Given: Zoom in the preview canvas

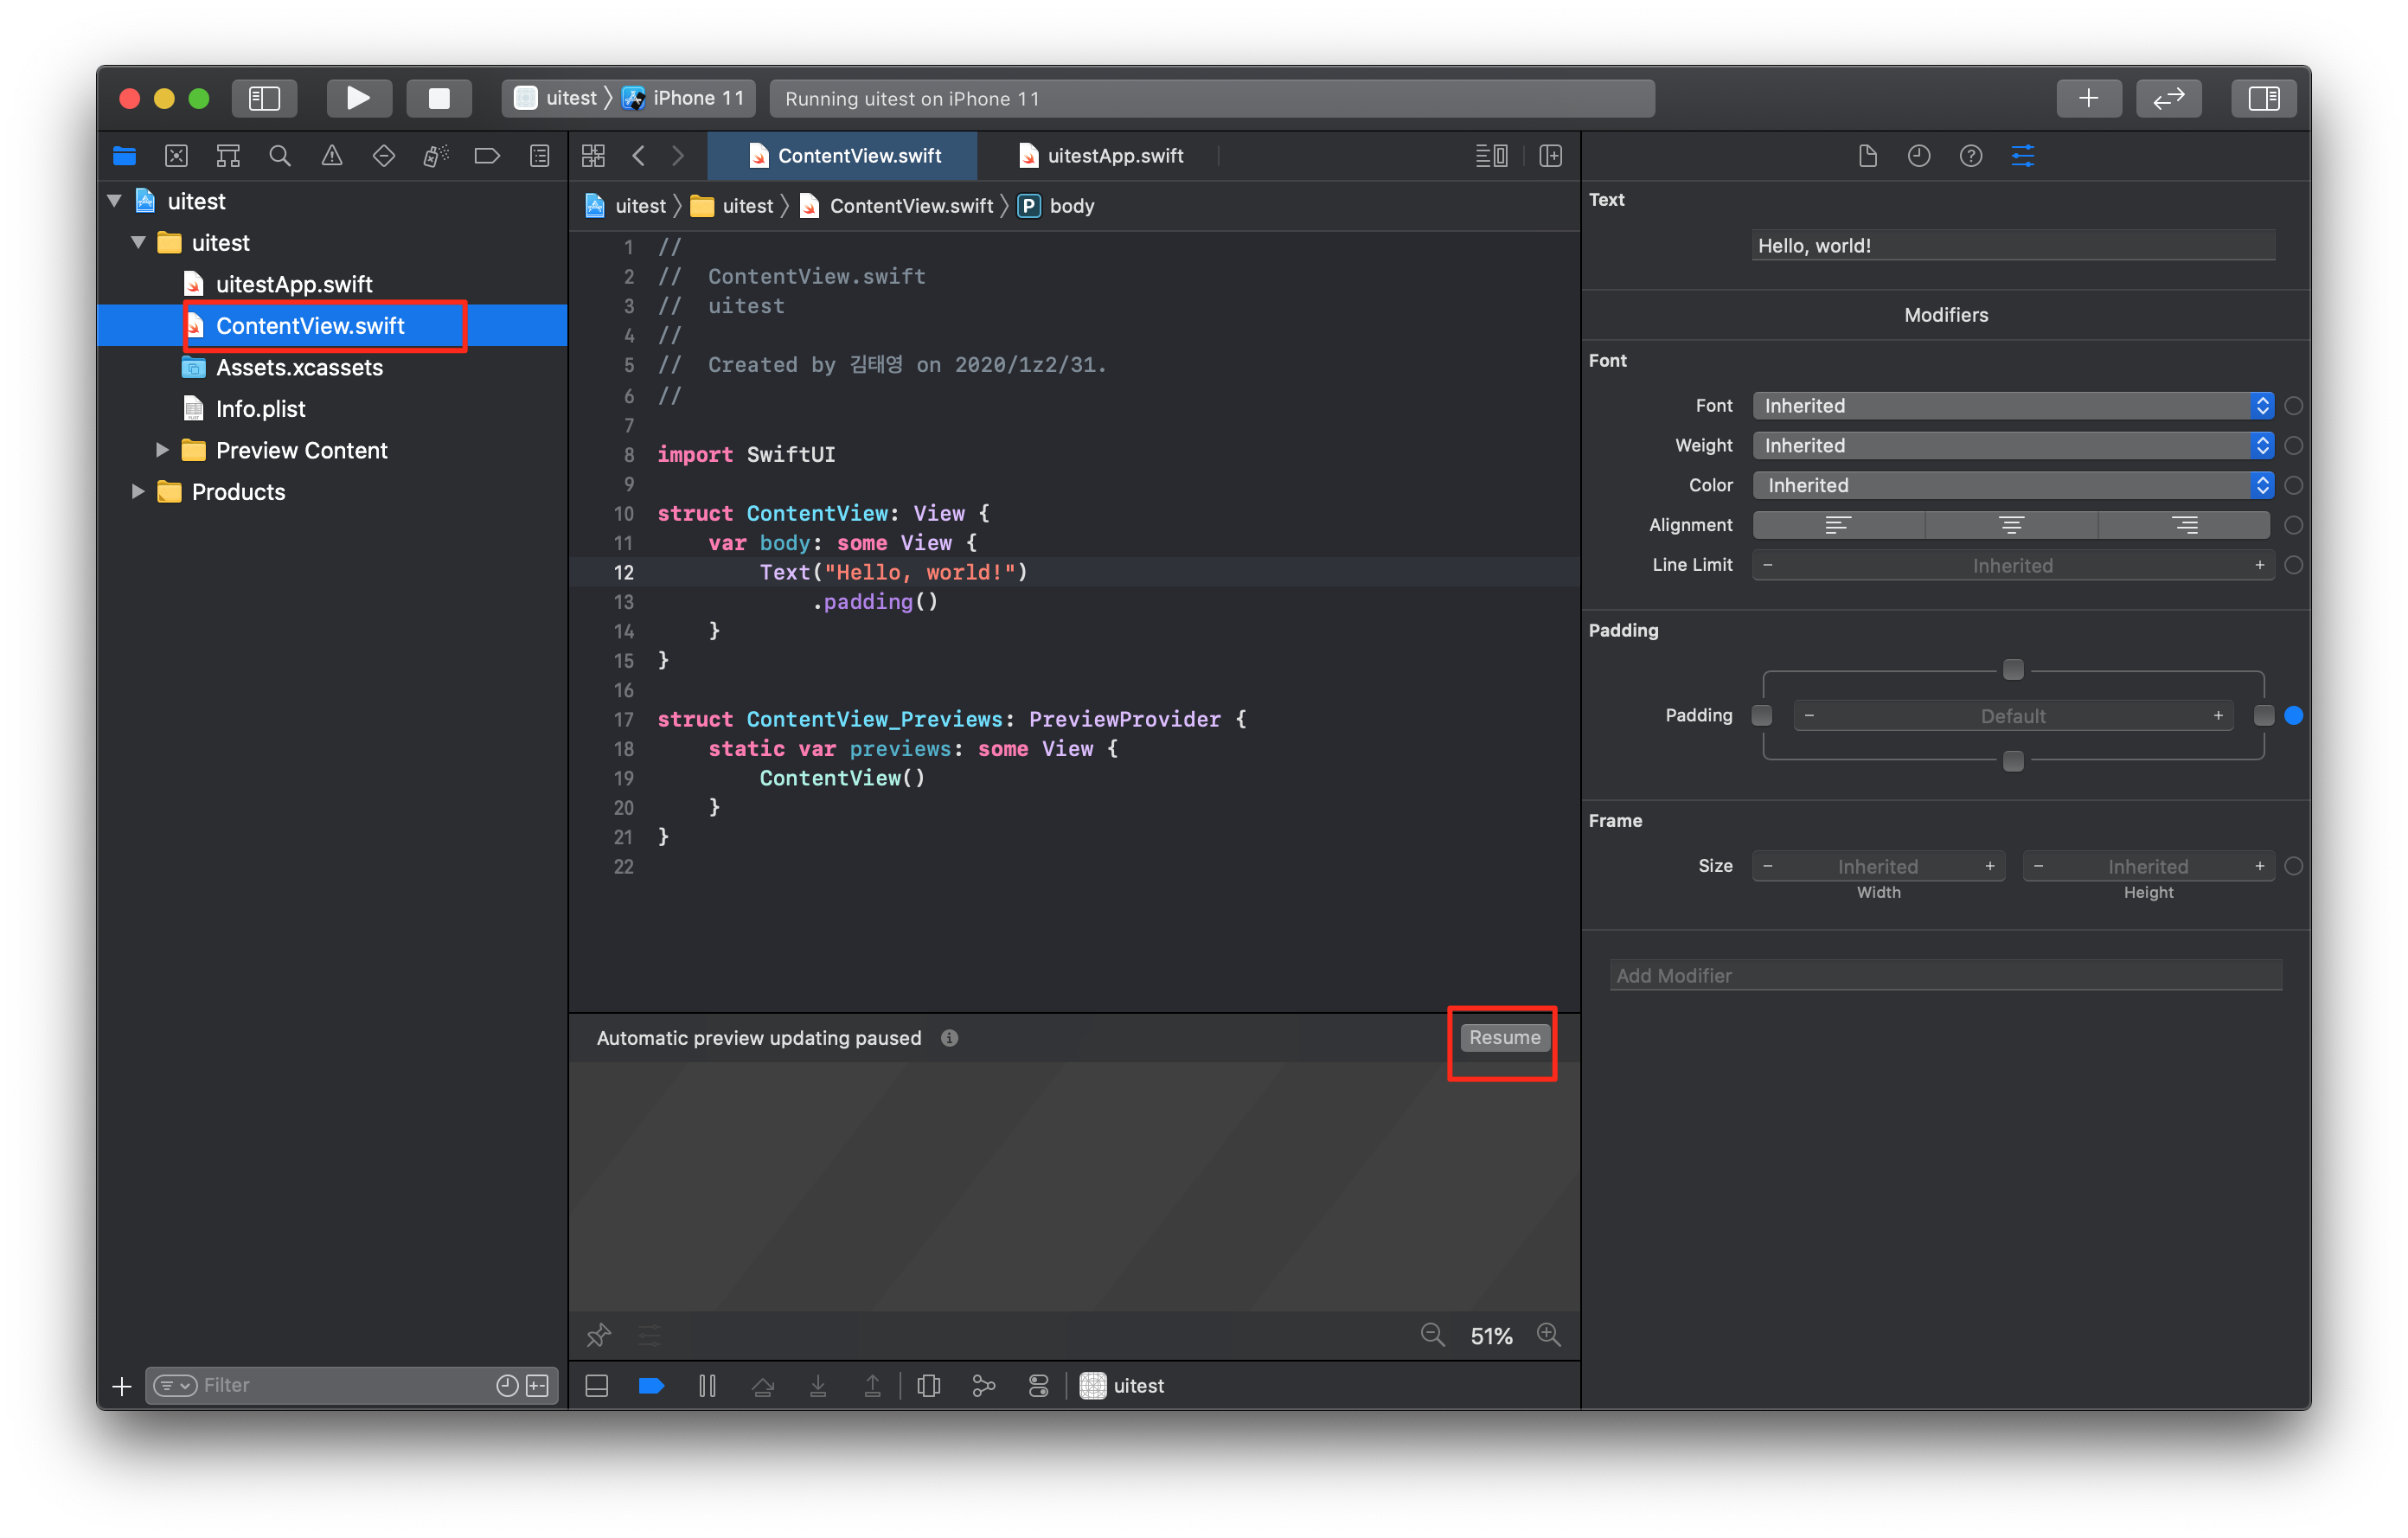Looking at the screenshot, I should (1548, 1335).
